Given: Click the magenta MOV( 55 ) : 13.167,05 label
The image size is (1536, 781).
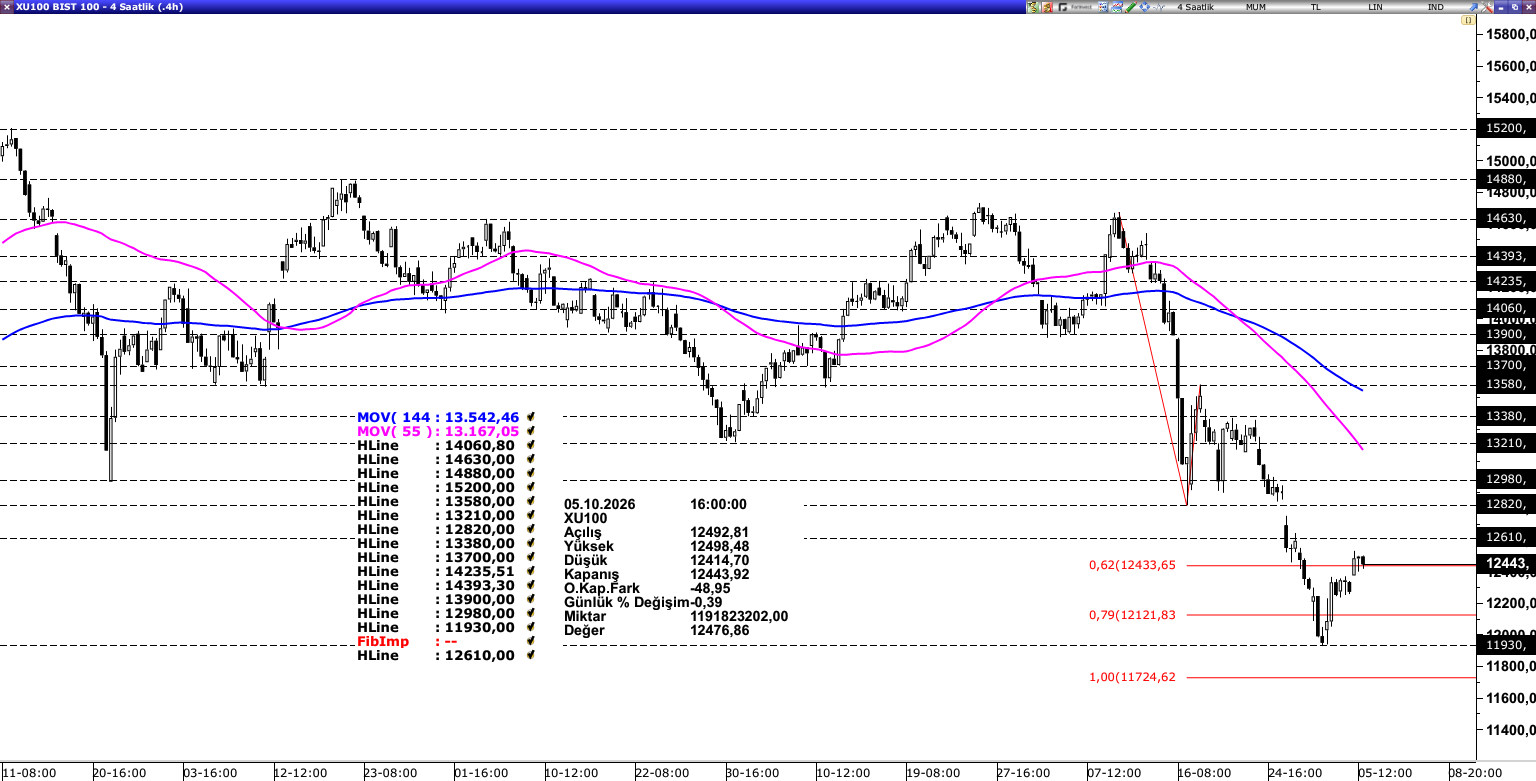Looking at the screenshot, I should (438, 431).
